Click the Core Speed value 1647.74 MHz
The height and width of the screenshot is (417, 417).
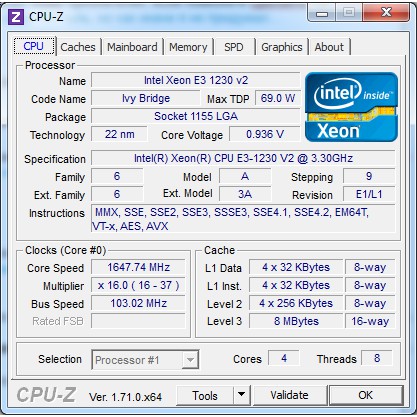point(138,267)
